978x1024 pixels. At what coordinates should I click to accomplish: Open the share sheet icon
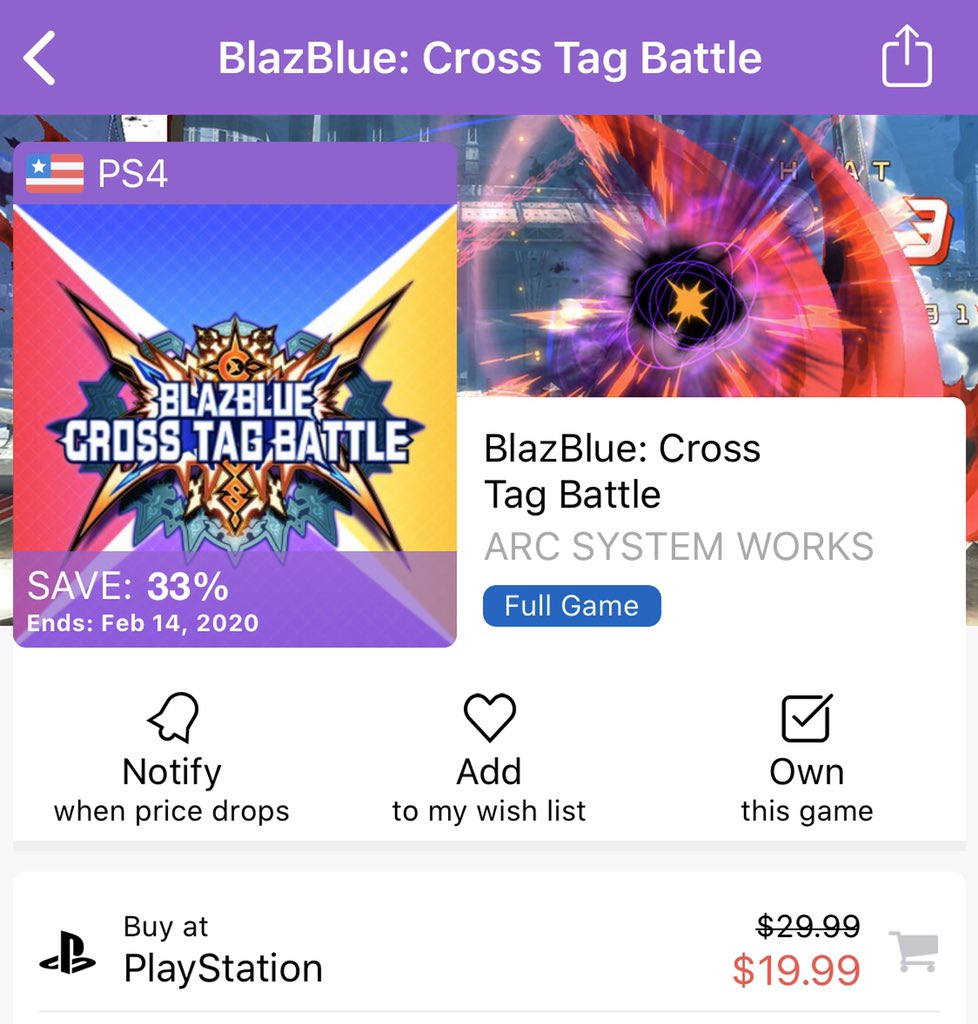[x=907, y=56]
